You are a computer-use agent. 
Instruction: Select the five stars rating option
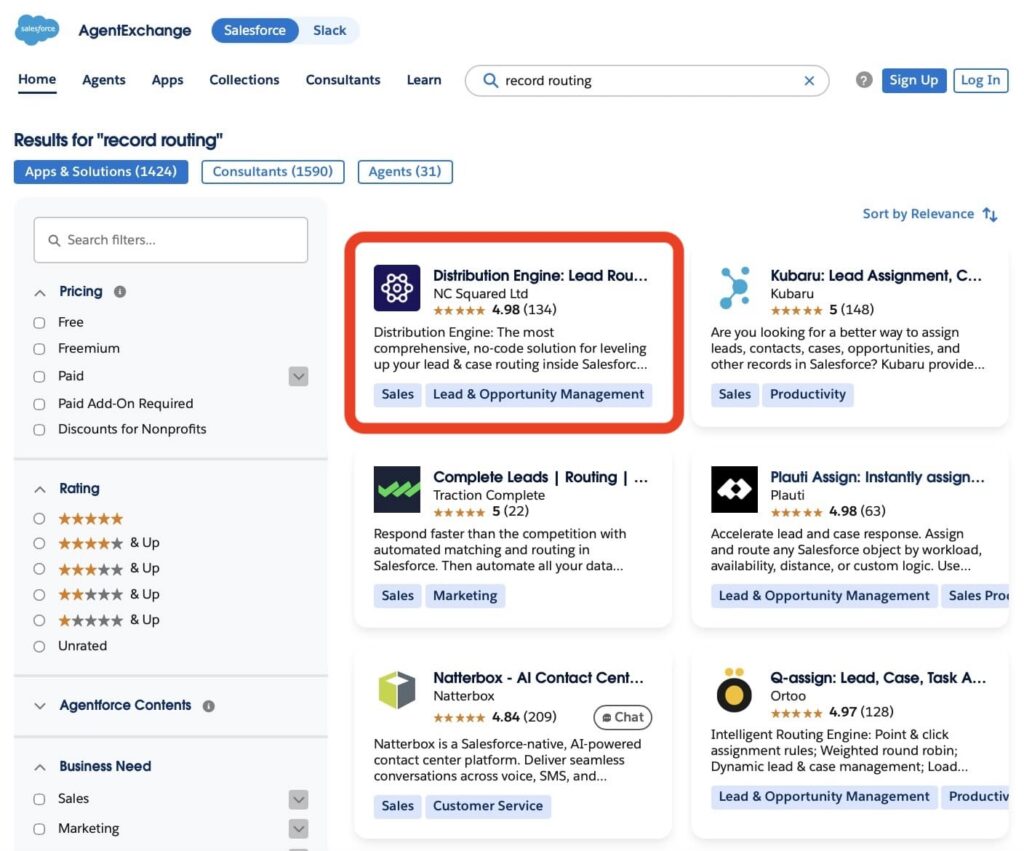(39, 519)
